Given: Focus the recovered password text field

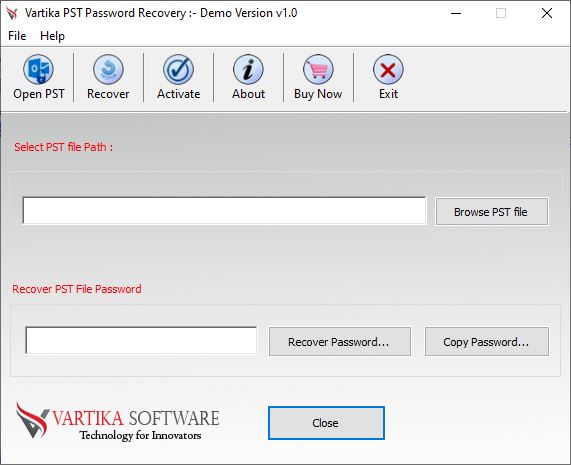Looking at the screenshot, I should click(x=141, y=340).
